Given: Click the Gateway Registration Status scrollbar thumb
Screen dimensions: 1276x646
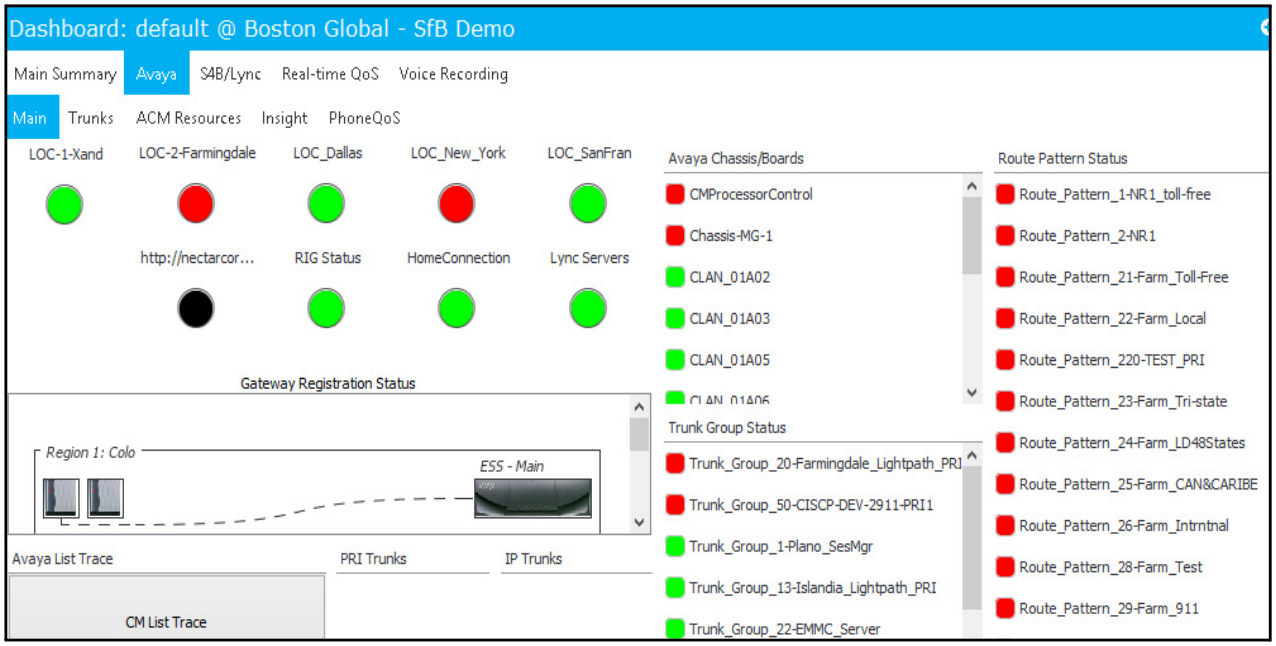Looking at the screenshot, I should tap(640, 434).
